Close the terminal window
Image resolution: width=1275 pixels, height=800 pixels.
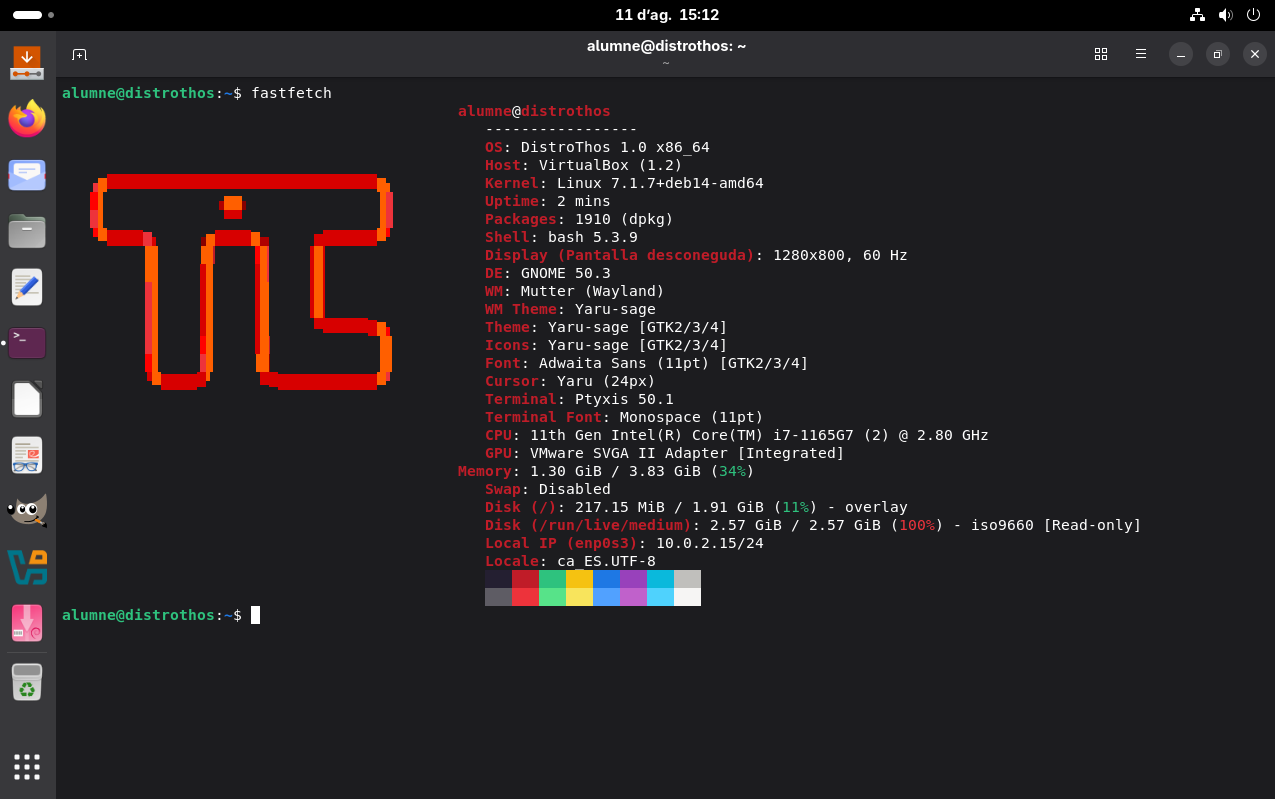1255,54
